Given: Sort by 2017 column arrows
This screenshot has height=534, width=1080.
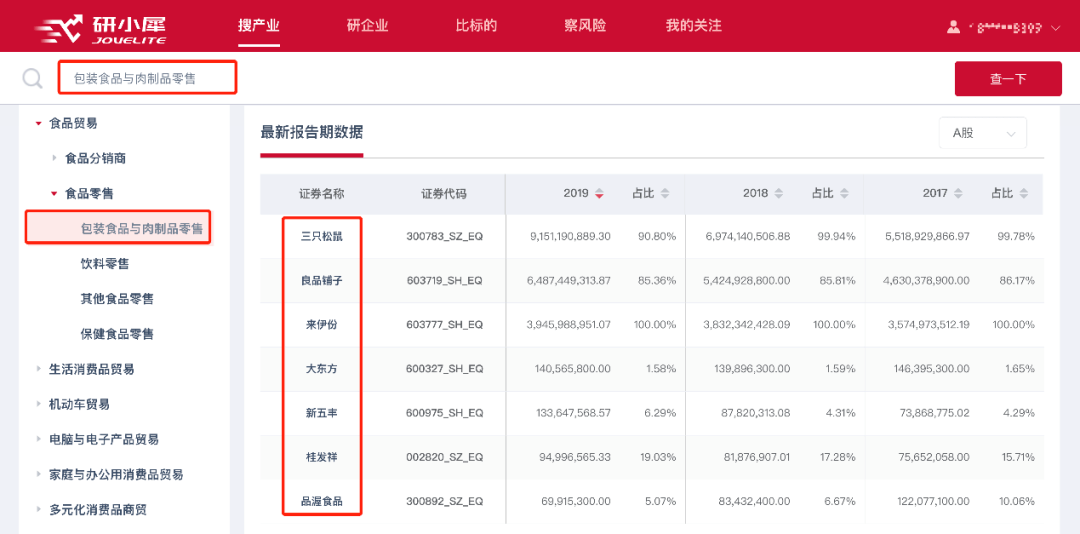Looking at the screenshot, I should click(959, 194).
